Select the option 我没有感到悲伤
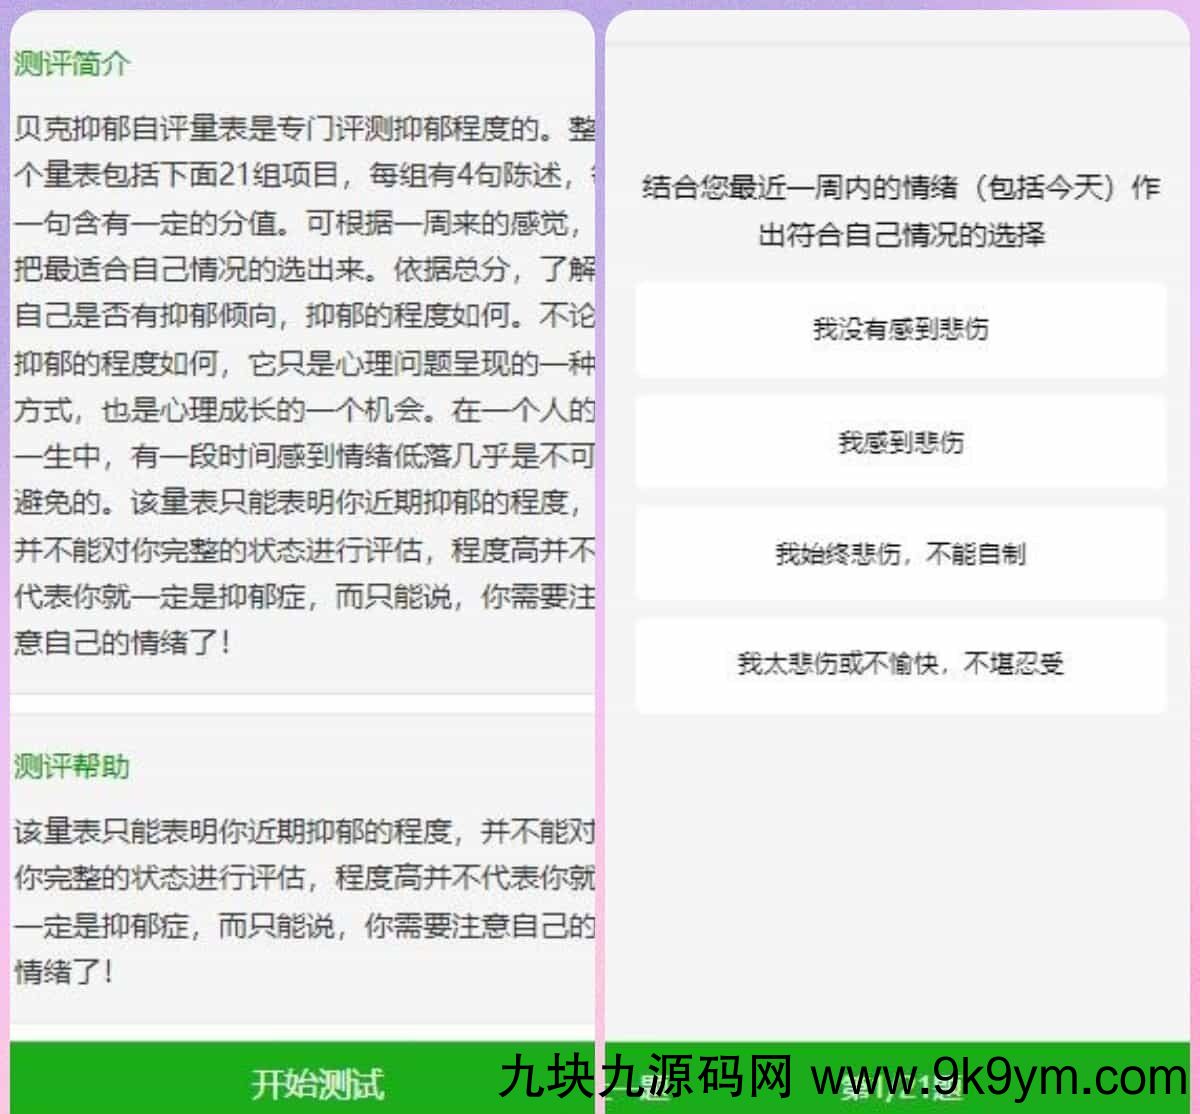Screen dimensions: 1200x1114 [x=900, y=329]
